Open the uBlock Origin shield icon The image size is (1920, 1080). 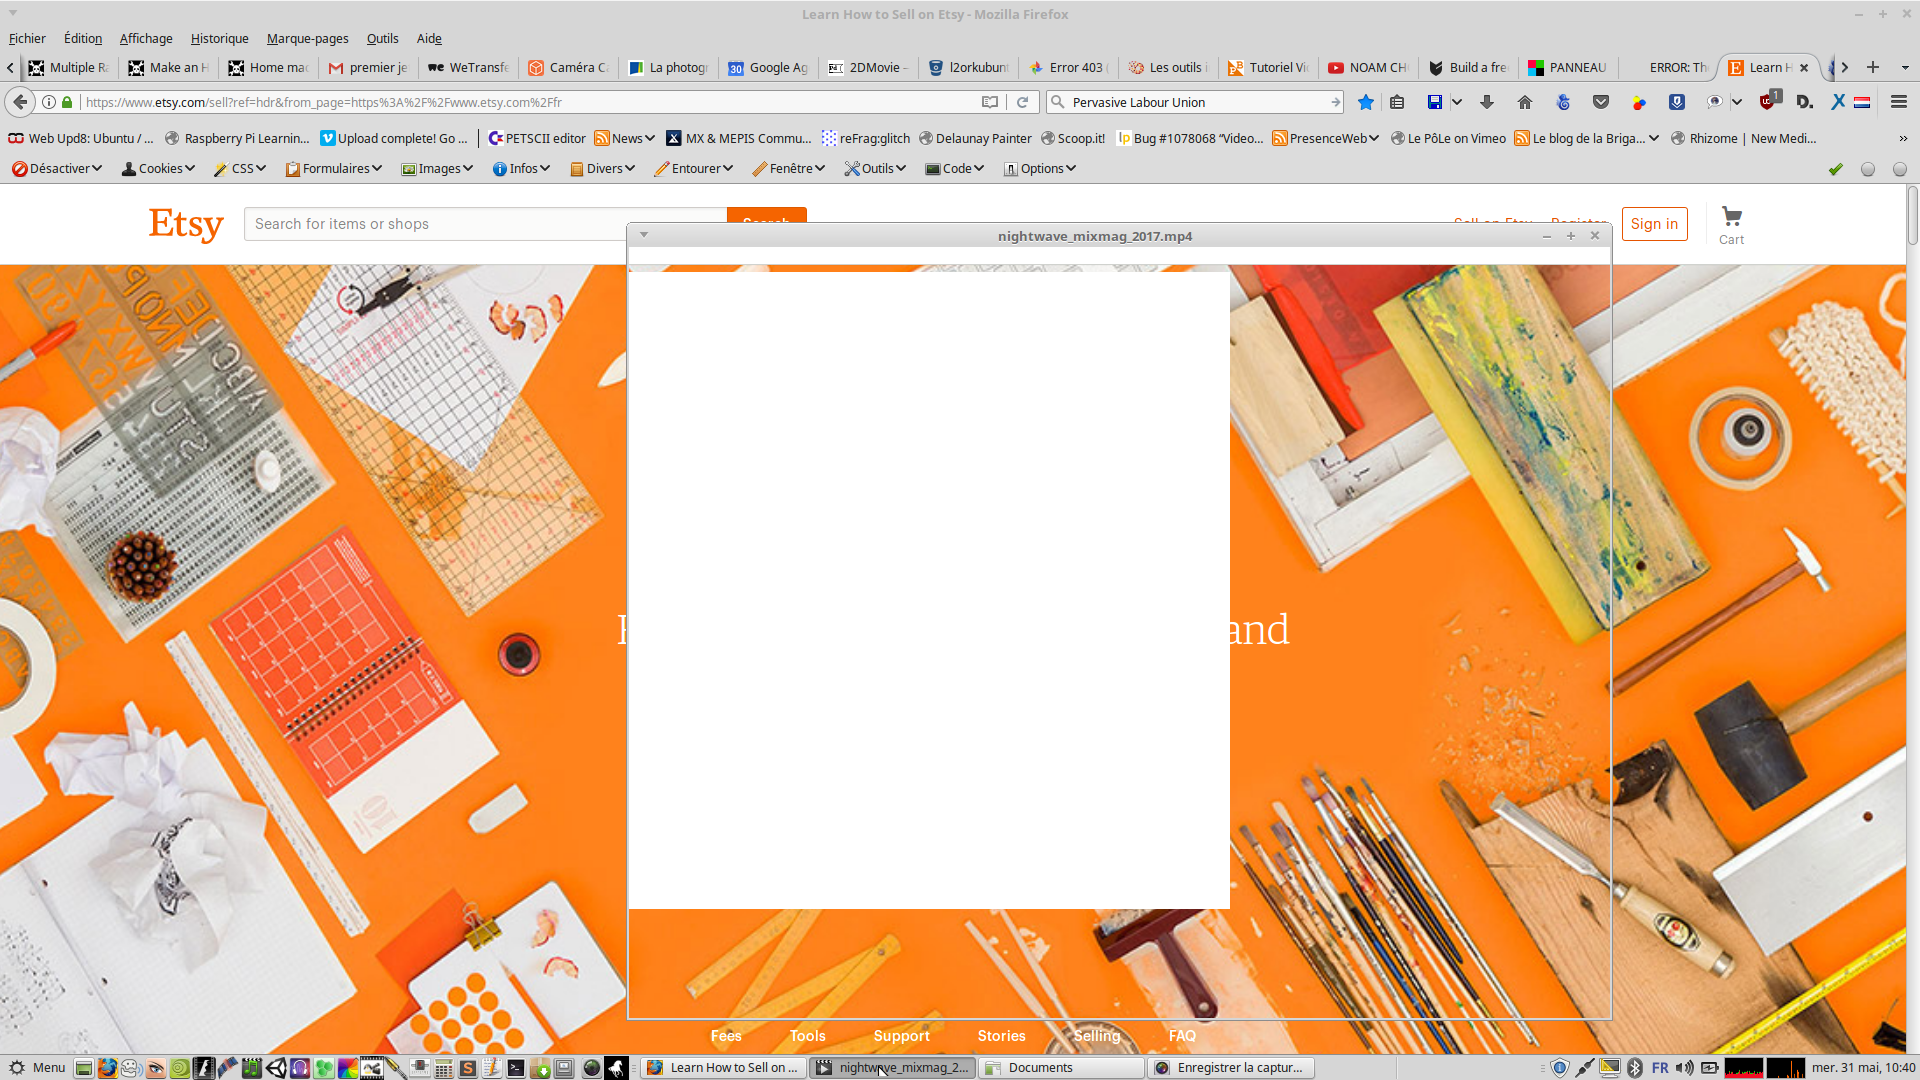coord(1768,102)
